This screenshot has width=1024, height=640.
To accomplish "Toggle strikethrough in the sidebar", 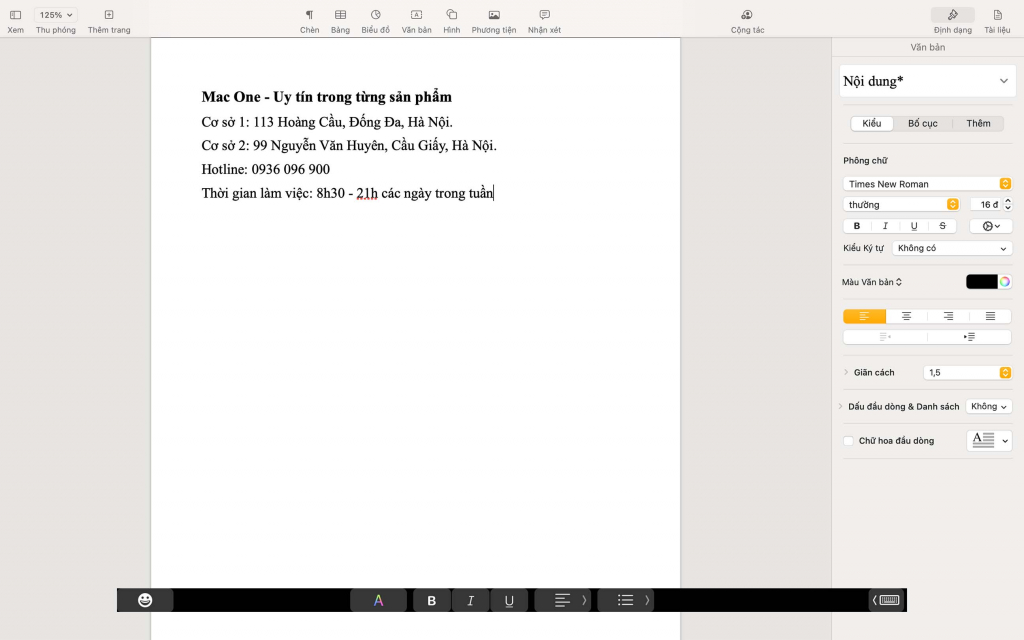I will pyautogui.click(x=942, y=226).
